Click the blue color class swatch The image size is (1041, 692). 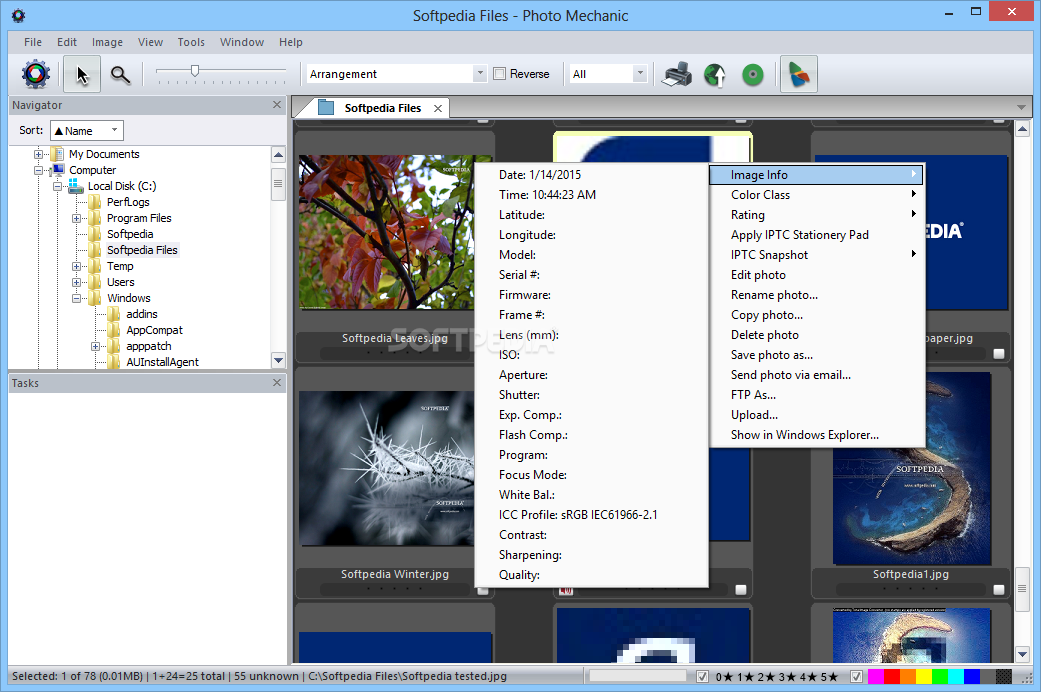point(971,677)
